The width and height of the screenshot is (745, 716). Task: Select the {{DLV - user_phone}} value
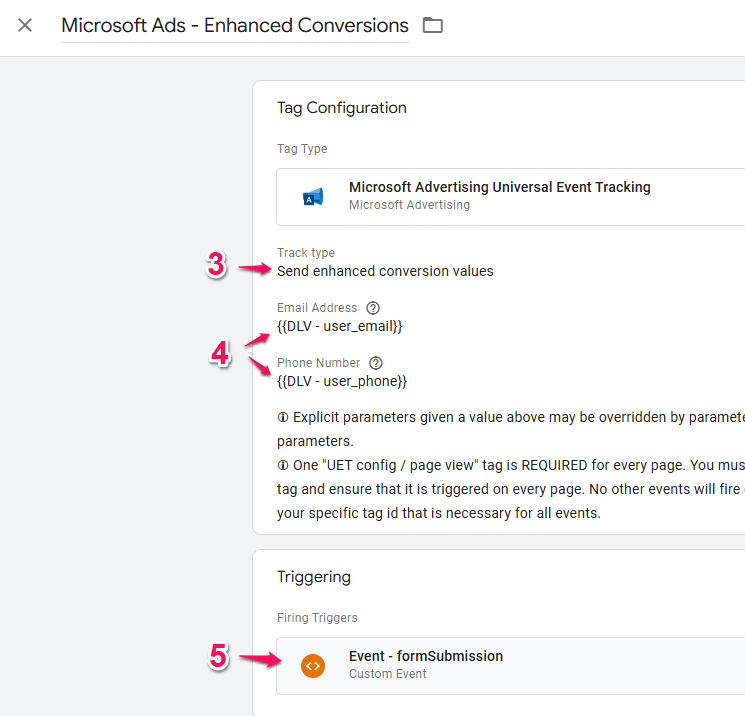click(342, 382)
